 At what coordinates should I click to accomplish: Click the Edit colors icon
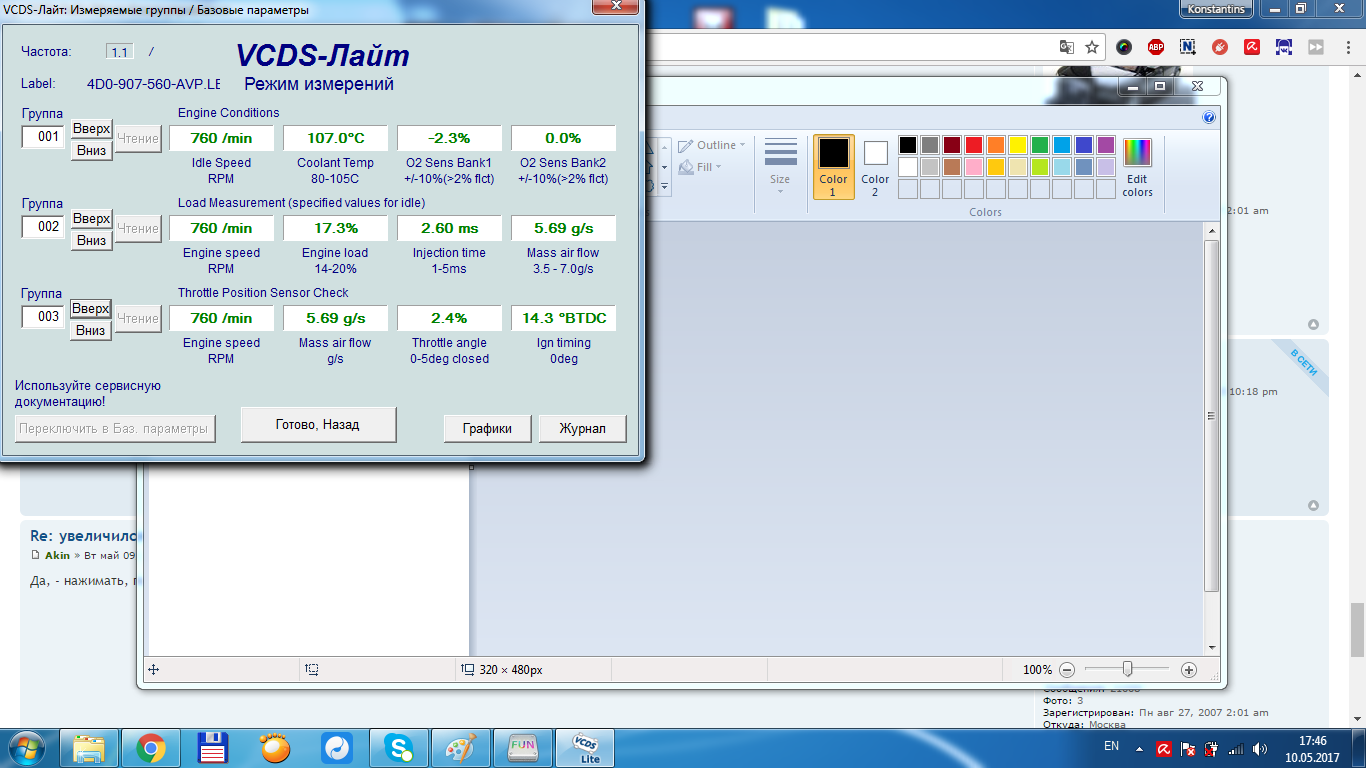[x=1137, y=167]
